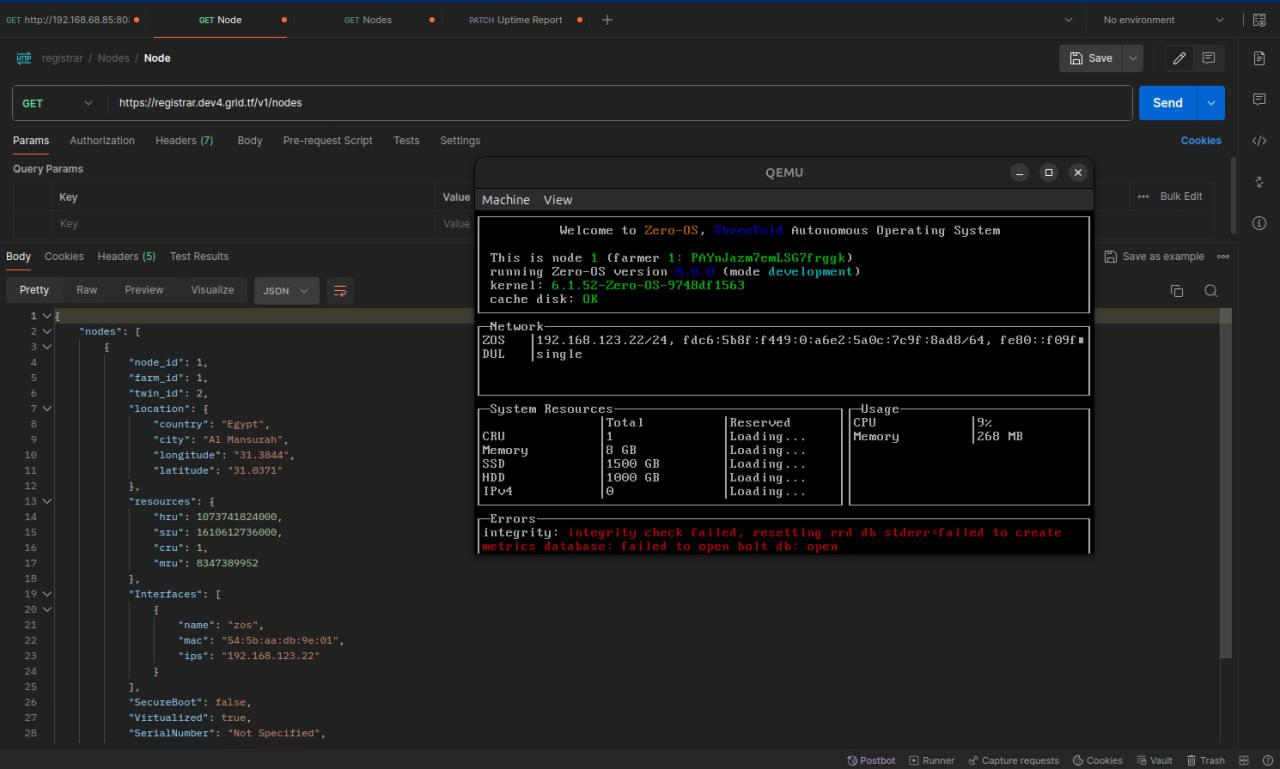Viewport: 1280px width, 769px height.
Task: Open Cookies in the status bar
Action: [x=1097, y=760]
